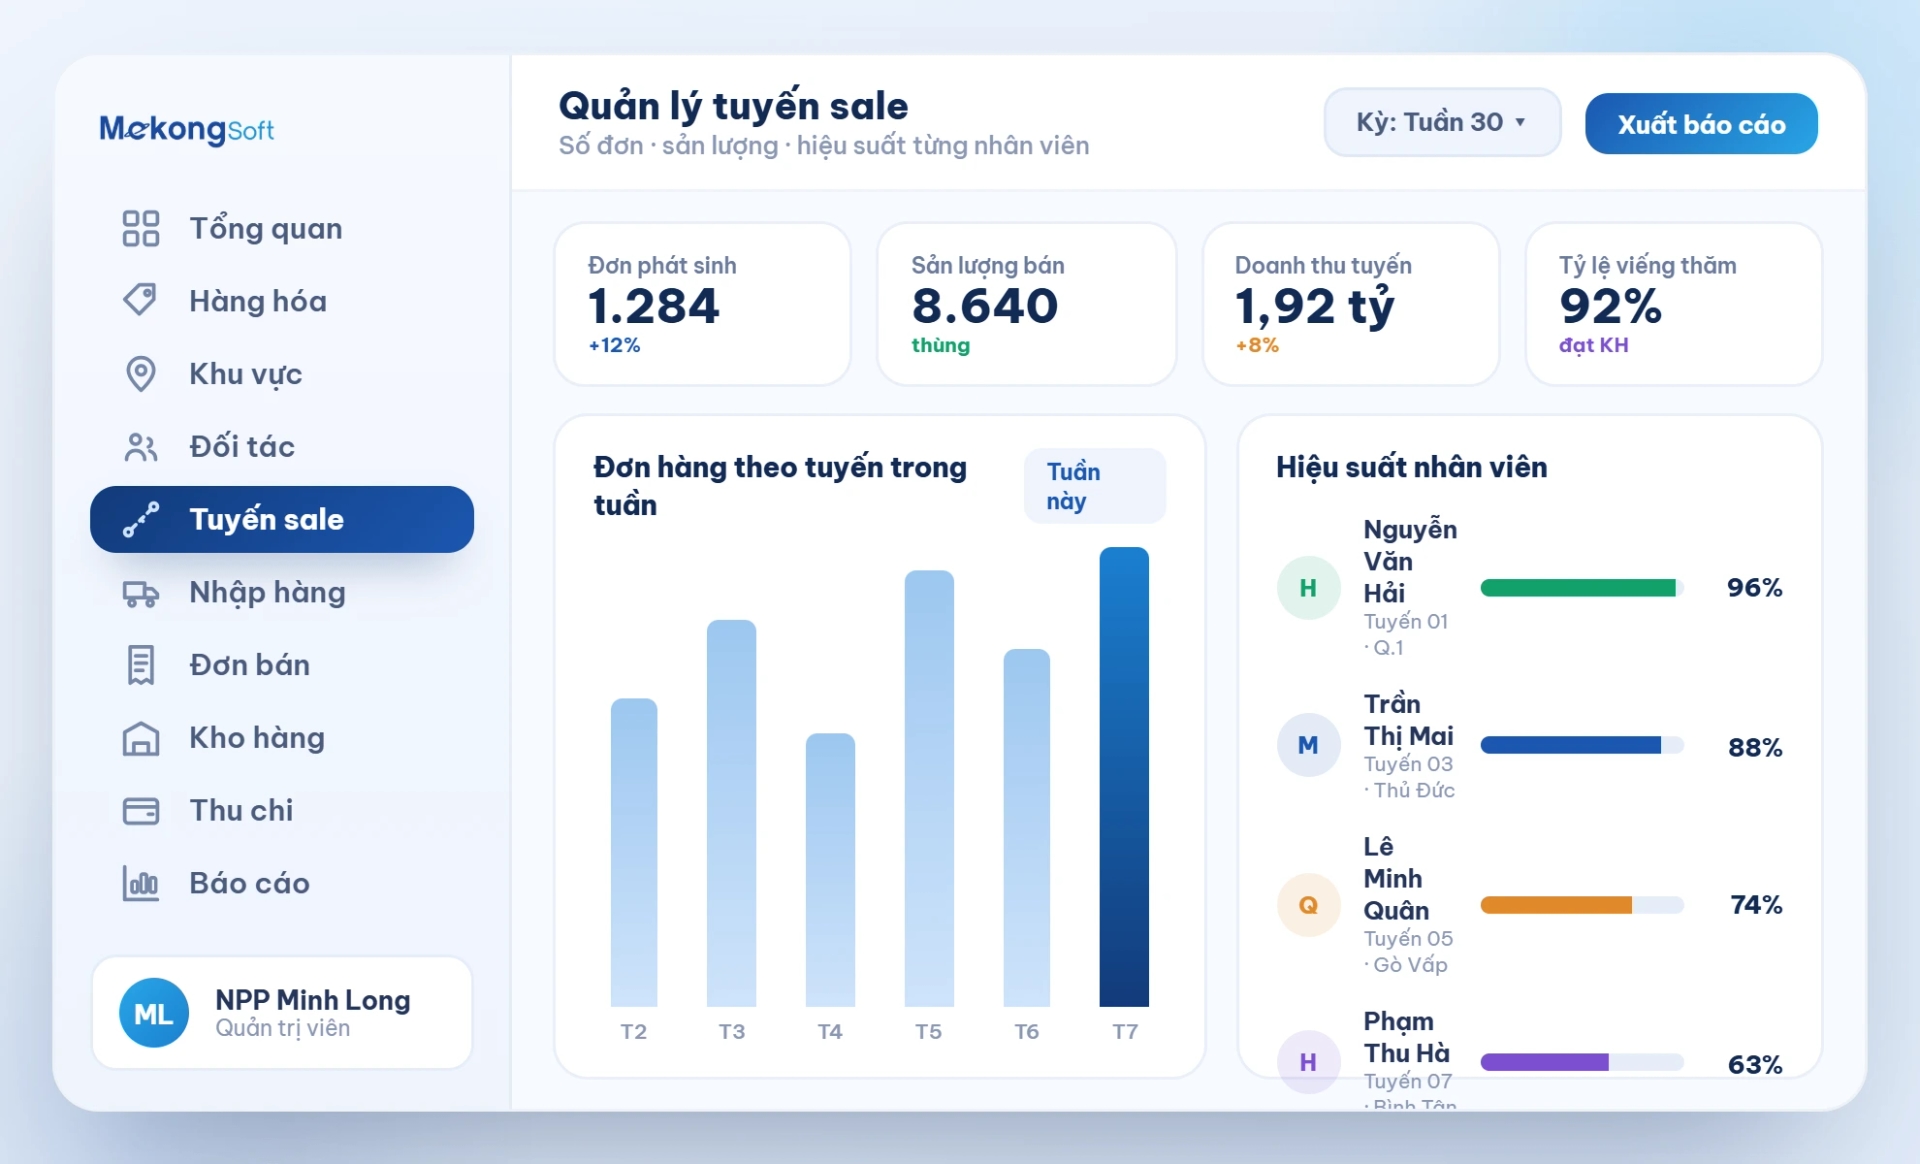Click the Đơn hàng theo tuyến trong tuần heading

point(780,486)
